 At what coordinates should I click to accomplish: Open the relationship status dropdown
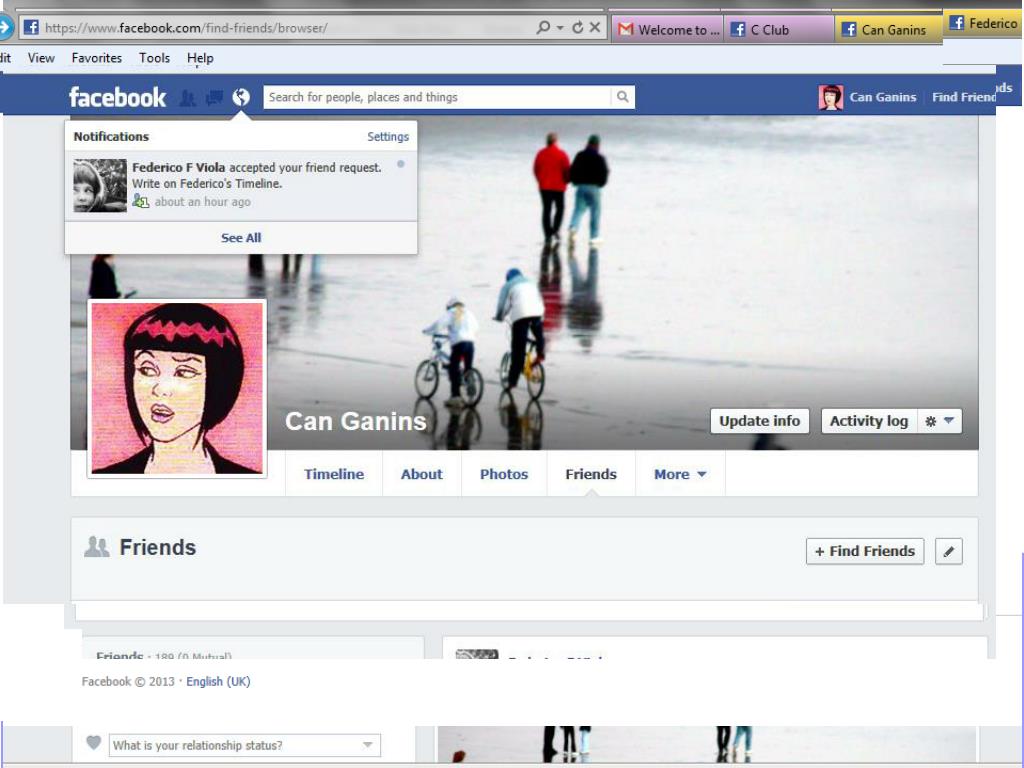pos(245,745)
